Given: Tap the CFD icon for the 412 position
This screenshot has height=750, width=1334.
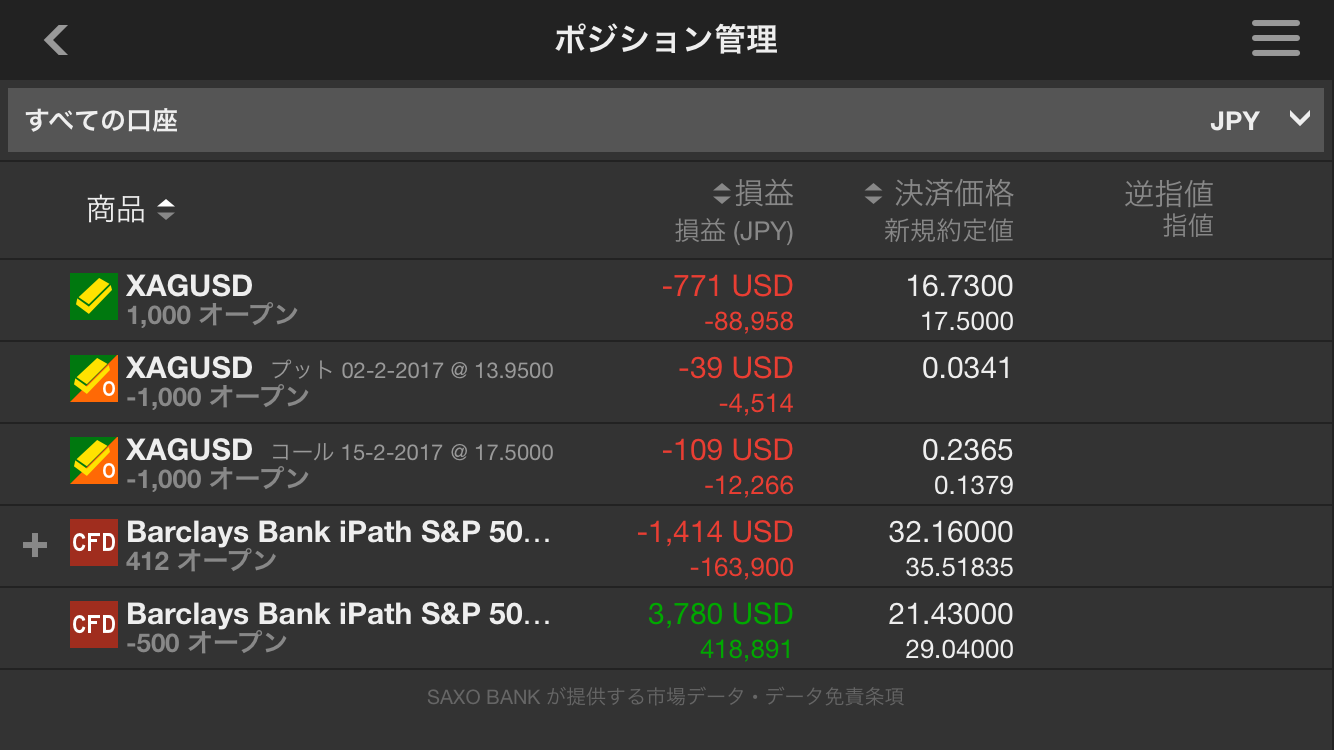Looking at the screenshot, I should [x=94, y=543].
